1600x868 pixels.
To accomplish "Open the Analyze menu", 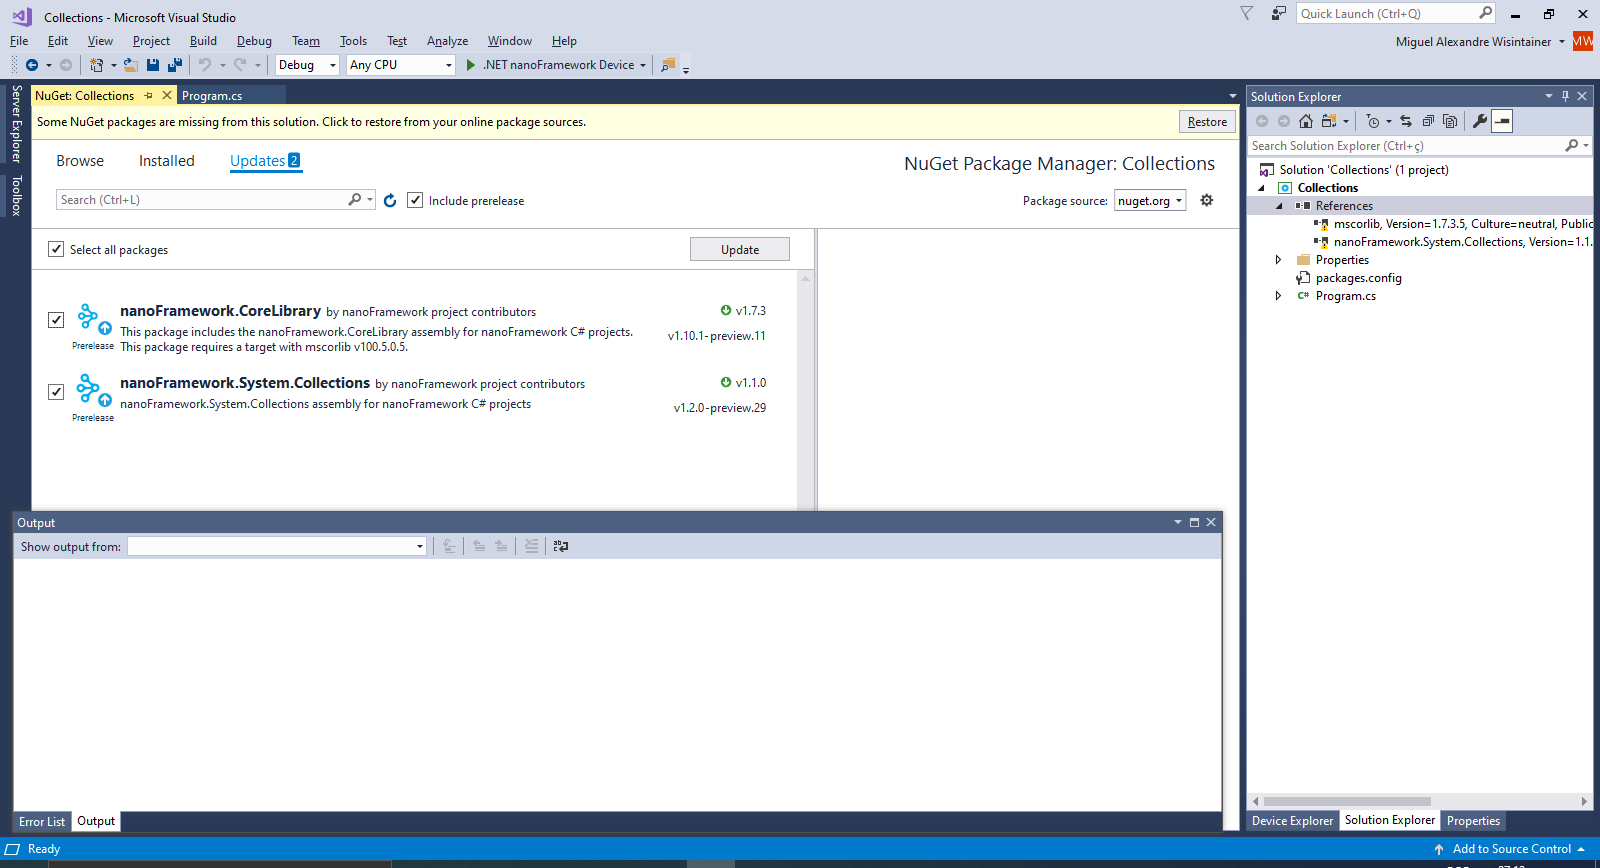I will 447,41.
